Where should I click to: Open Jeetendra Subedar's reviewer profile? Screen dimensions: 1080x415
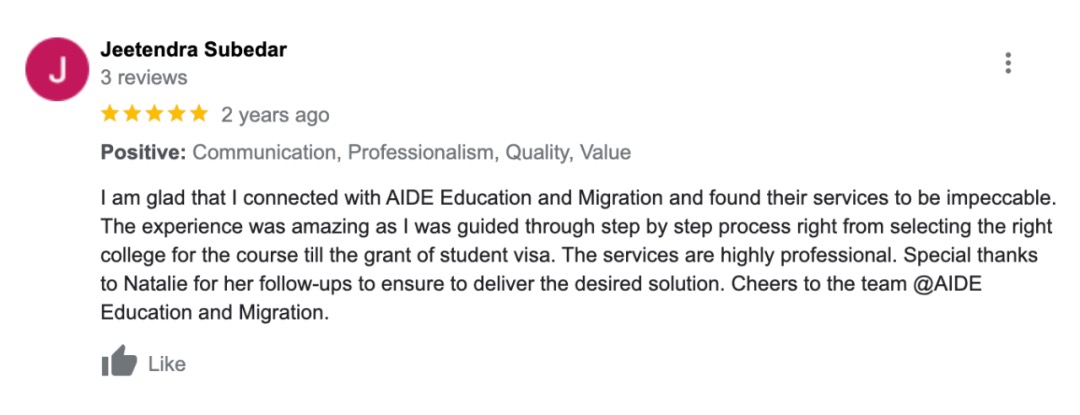click(x=194, y=49)
